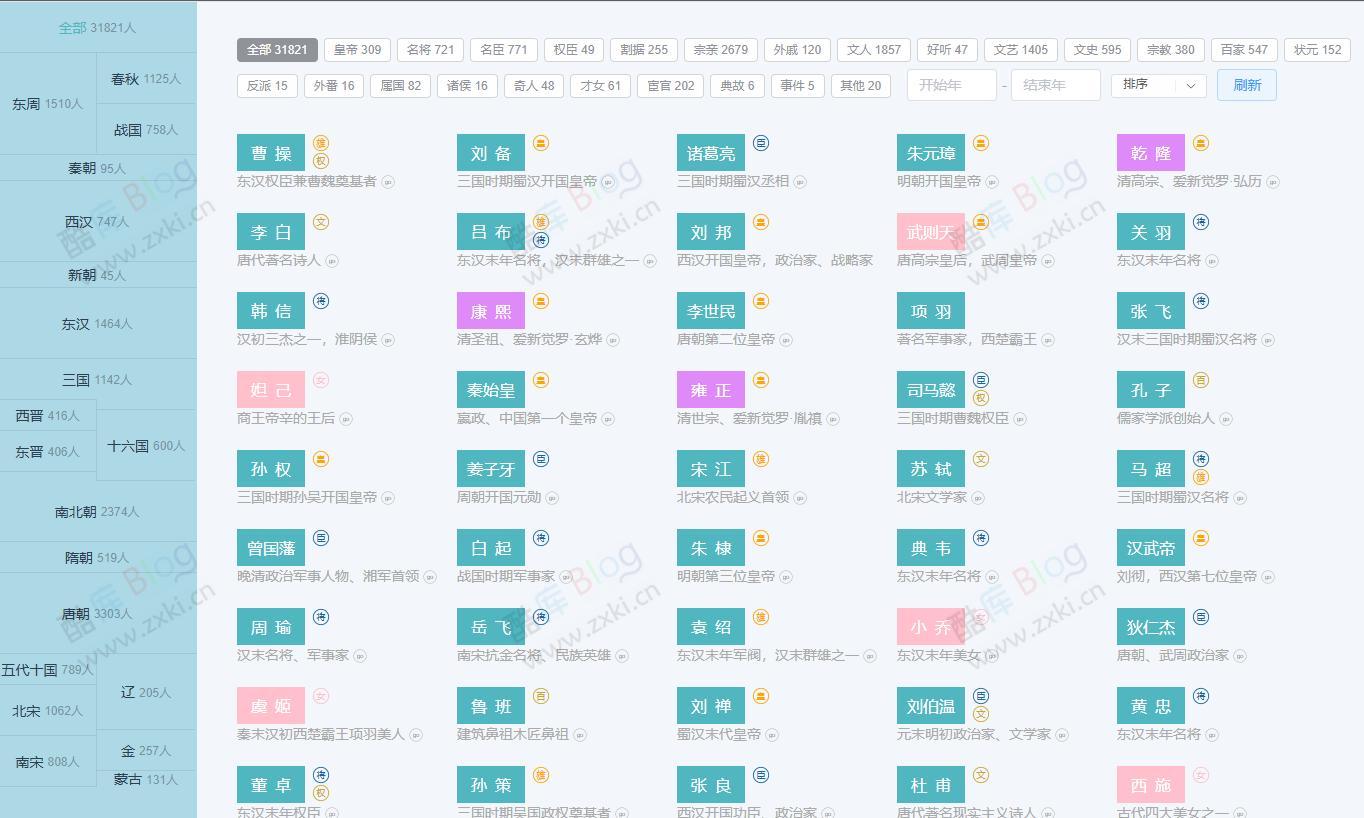The height and width of the screenshot is (818, 1364).
Task: Open the 乾隆 person card
Action: pyautogui.click(x=1150, y=153)
